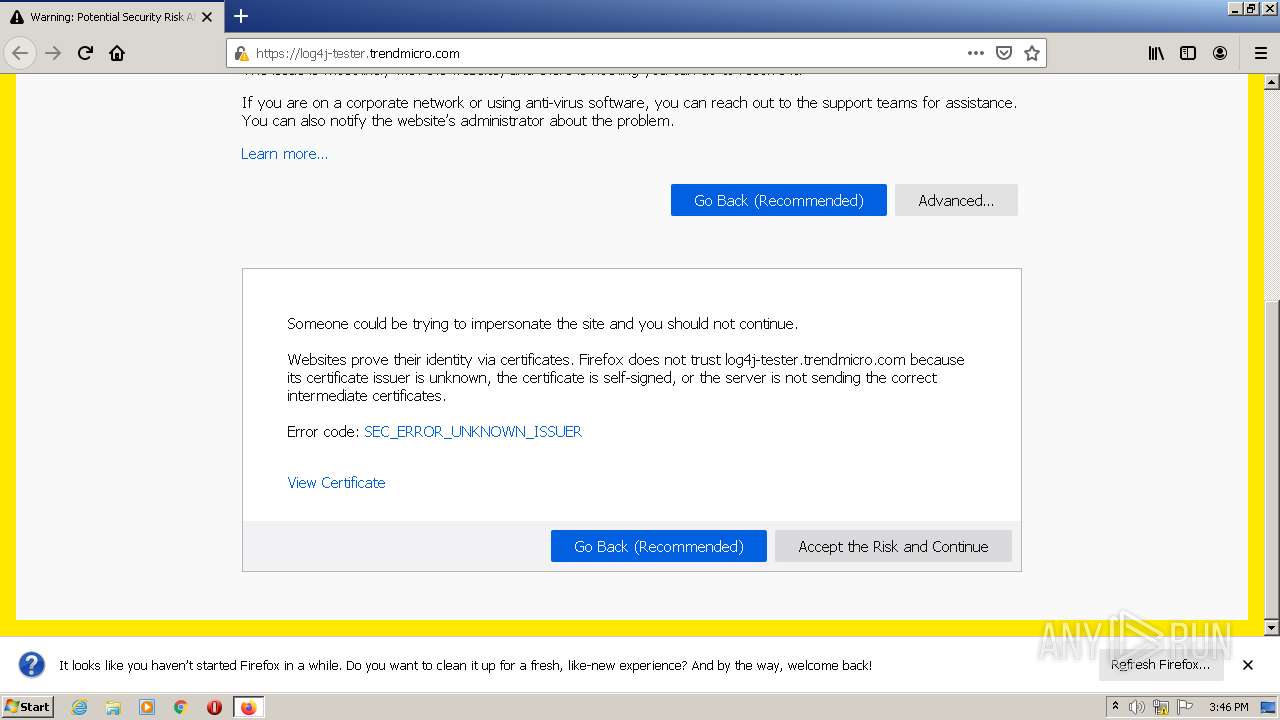Open the Windows Start button
The image size is (1280, 720).
28,706
